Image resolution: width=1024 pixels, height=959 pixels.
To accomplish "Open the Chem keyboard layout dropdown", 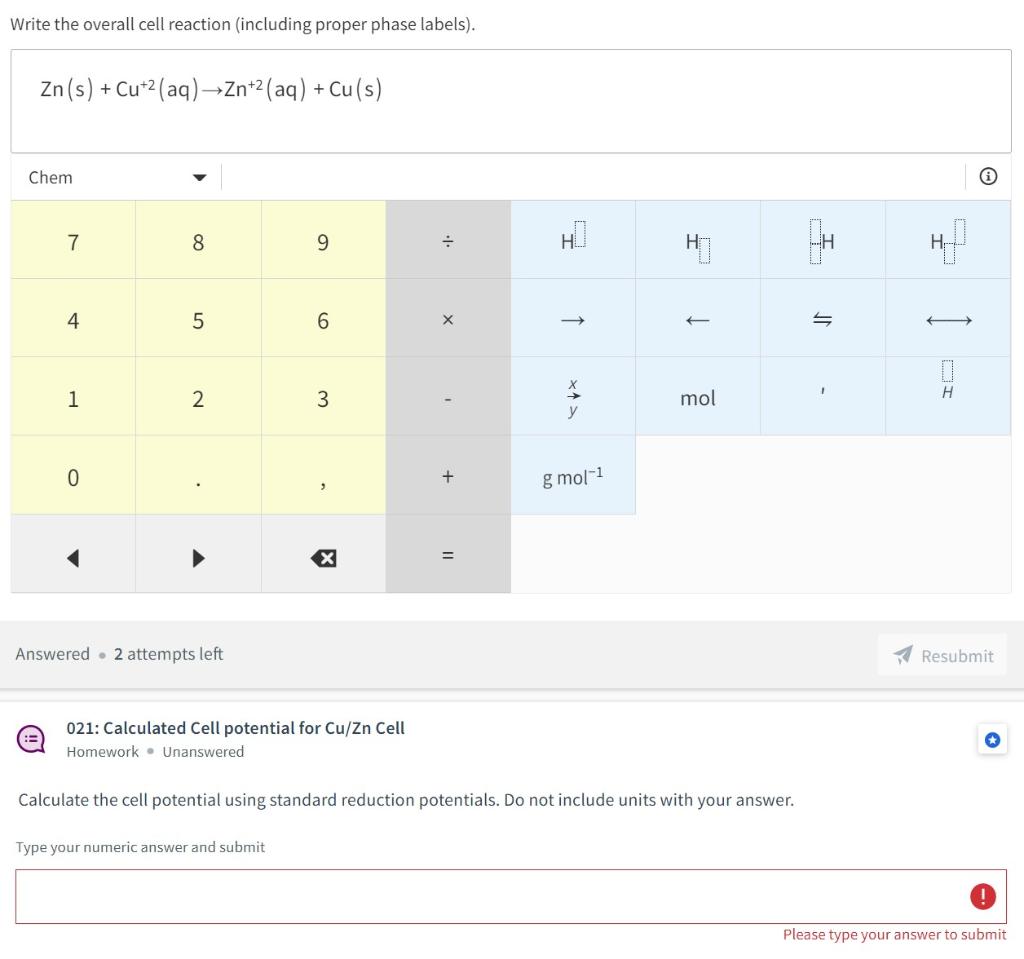I will pos(115,177).
